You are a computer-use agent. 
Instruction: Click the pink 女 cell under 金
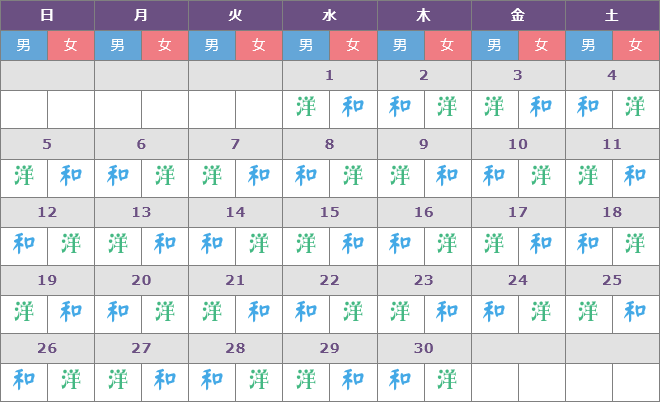pyautogui.click(x=541, y=45)
